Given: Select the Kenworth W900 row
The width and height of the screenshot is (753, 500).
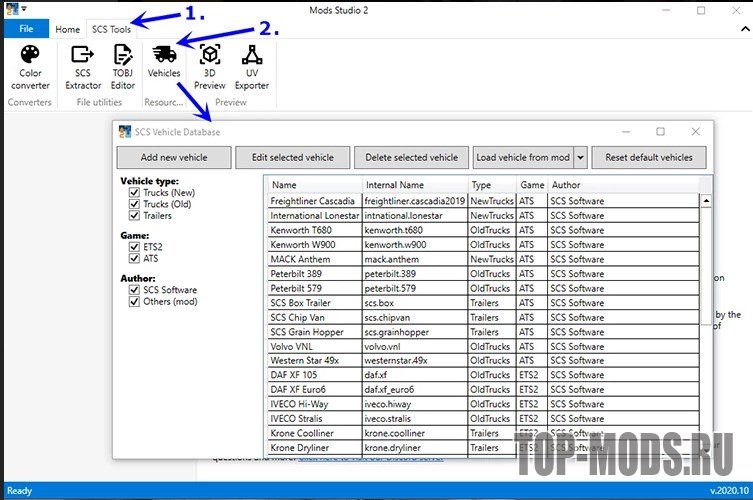Looking at the screenshot, I should (313, 245).
